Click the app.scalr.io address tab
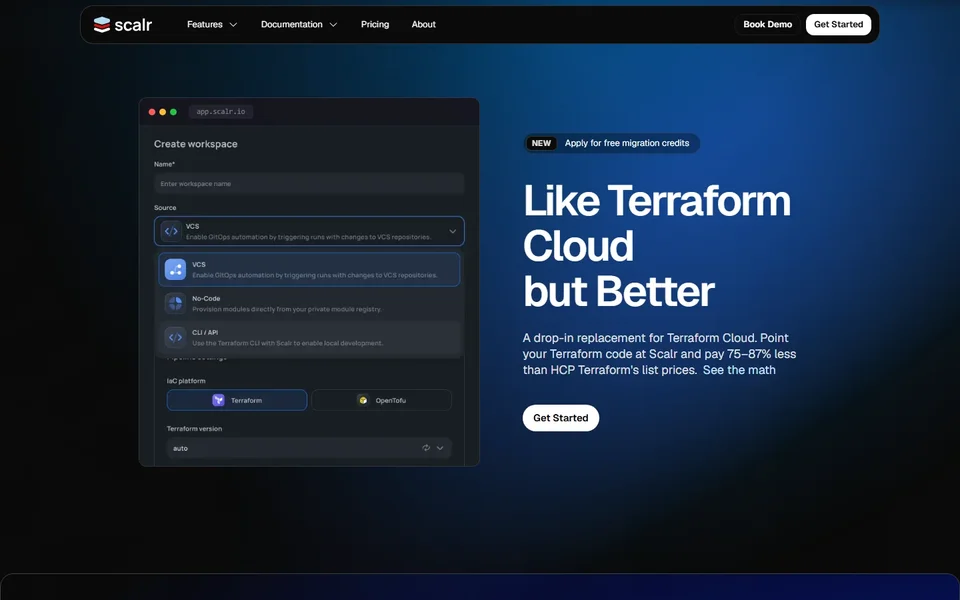Screen dimensions: 960x600 tap(220, 111)
